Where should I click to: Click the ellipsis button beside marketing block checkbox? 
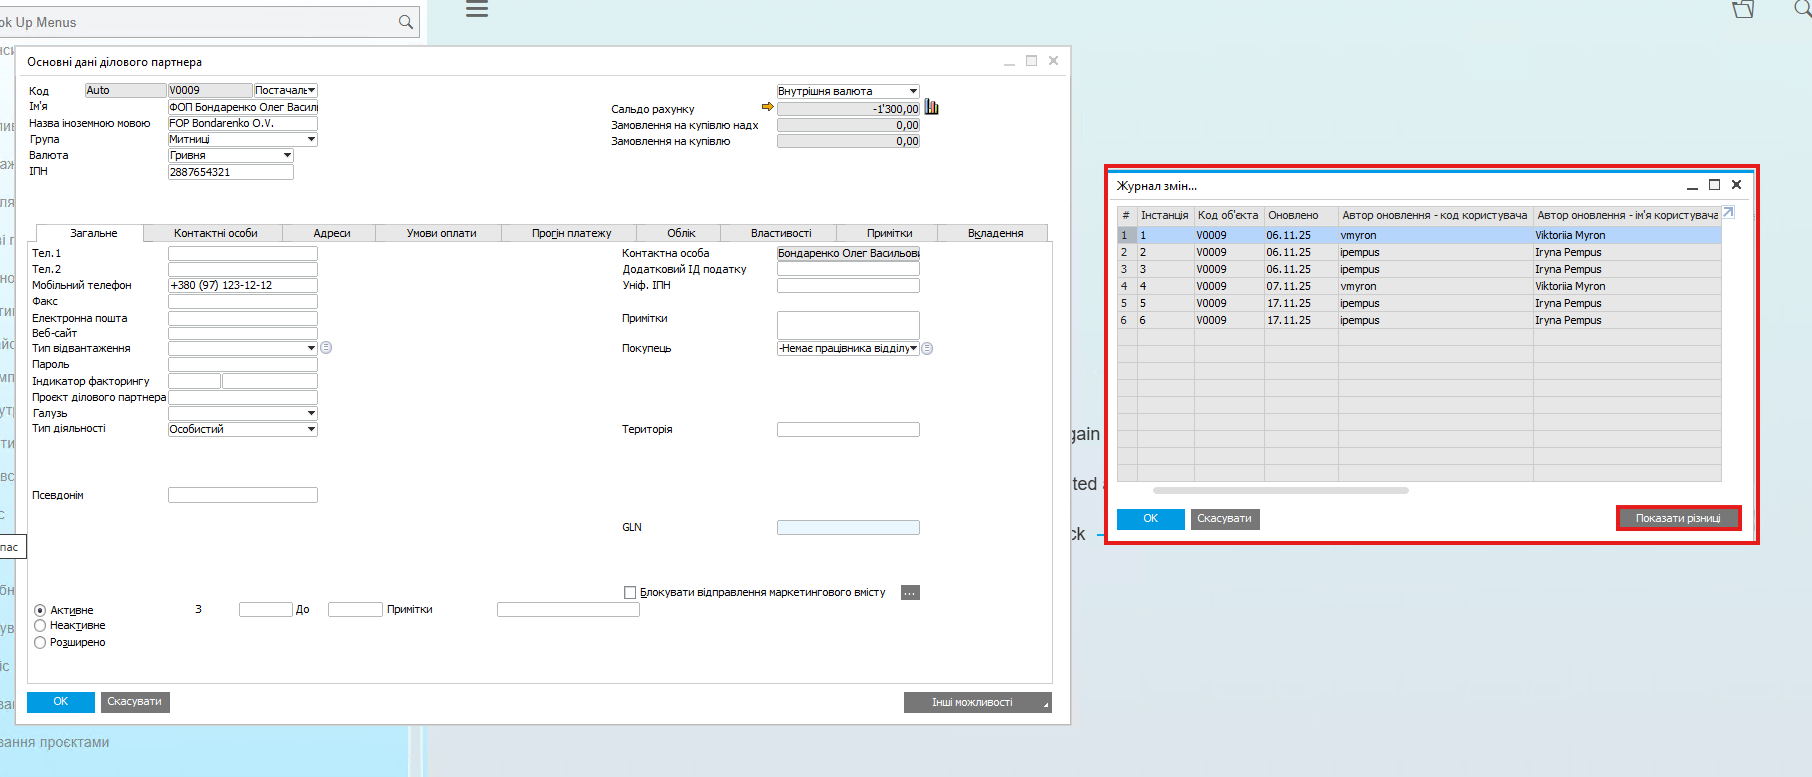909,593
